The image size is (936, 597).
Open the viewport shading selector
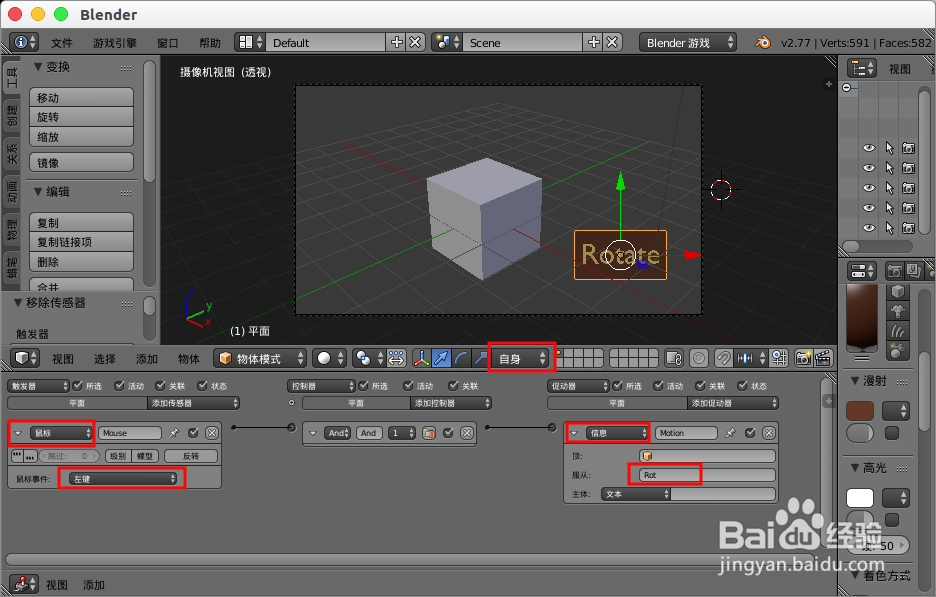pyautogui.click(x=330, y=358)
